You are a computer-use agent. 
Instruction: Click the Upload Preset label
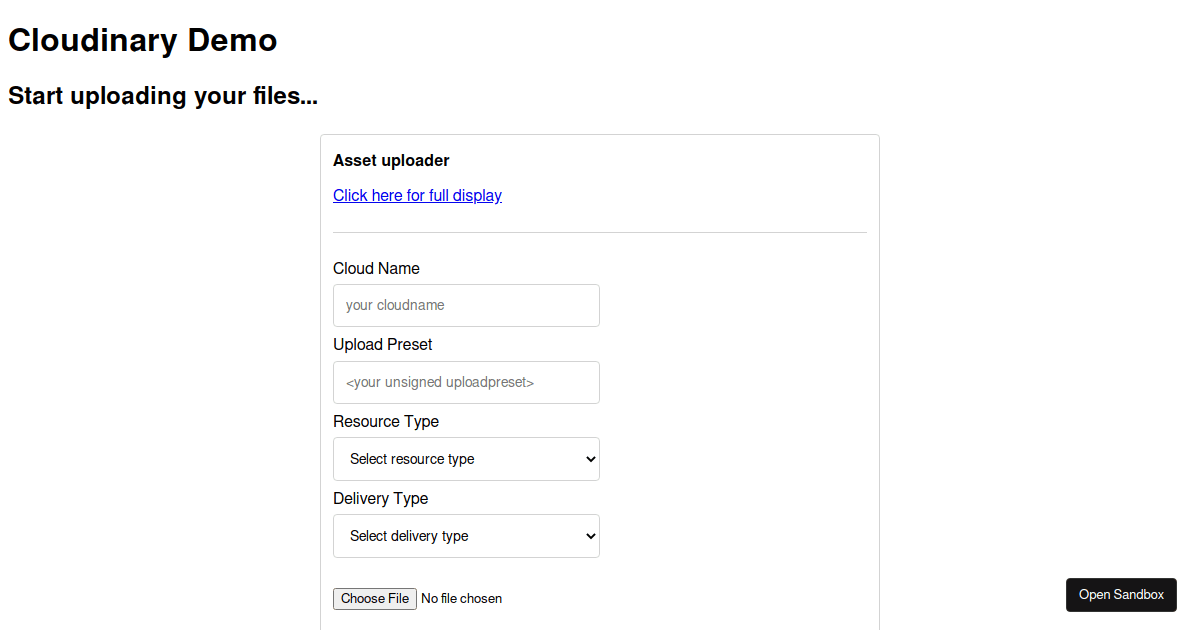(x=383, y=344)
